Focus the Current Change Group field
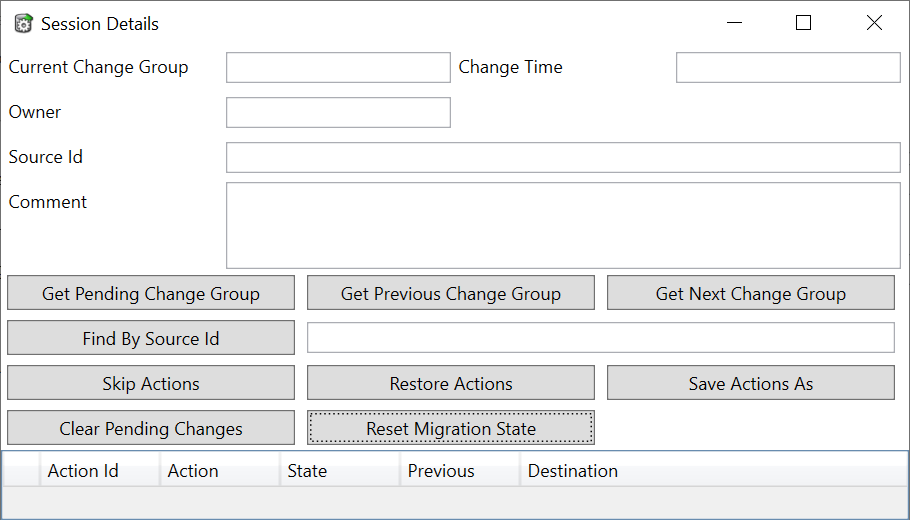 pyautogui.click(x=338, y=67)
